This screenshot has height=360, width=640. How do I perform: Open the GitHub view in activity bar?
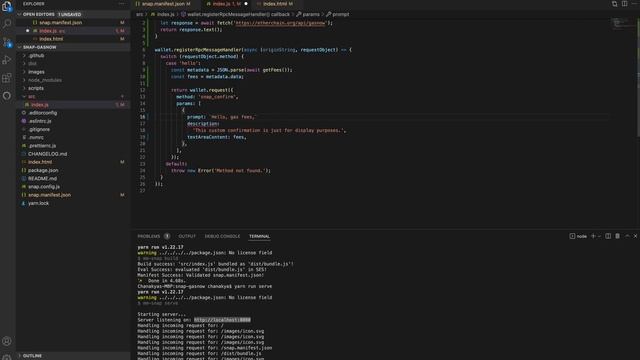pyautogui.click(x=7, y=96)
